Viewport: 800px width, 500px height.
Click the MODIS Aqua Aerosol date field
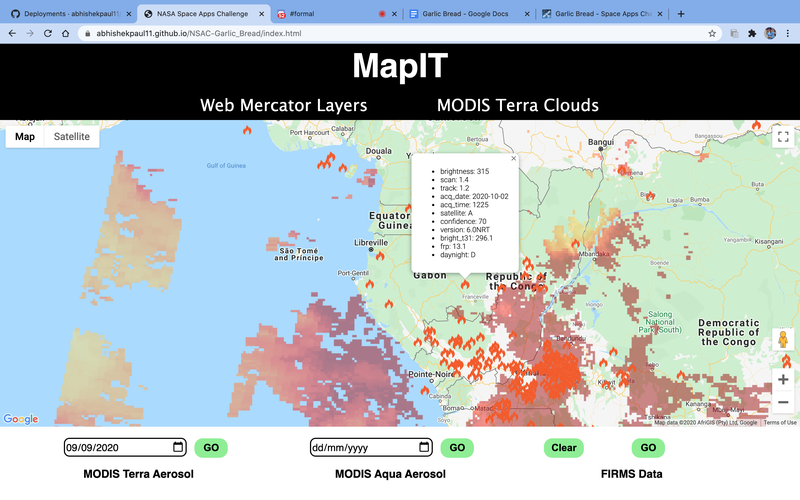coord(371,447)
